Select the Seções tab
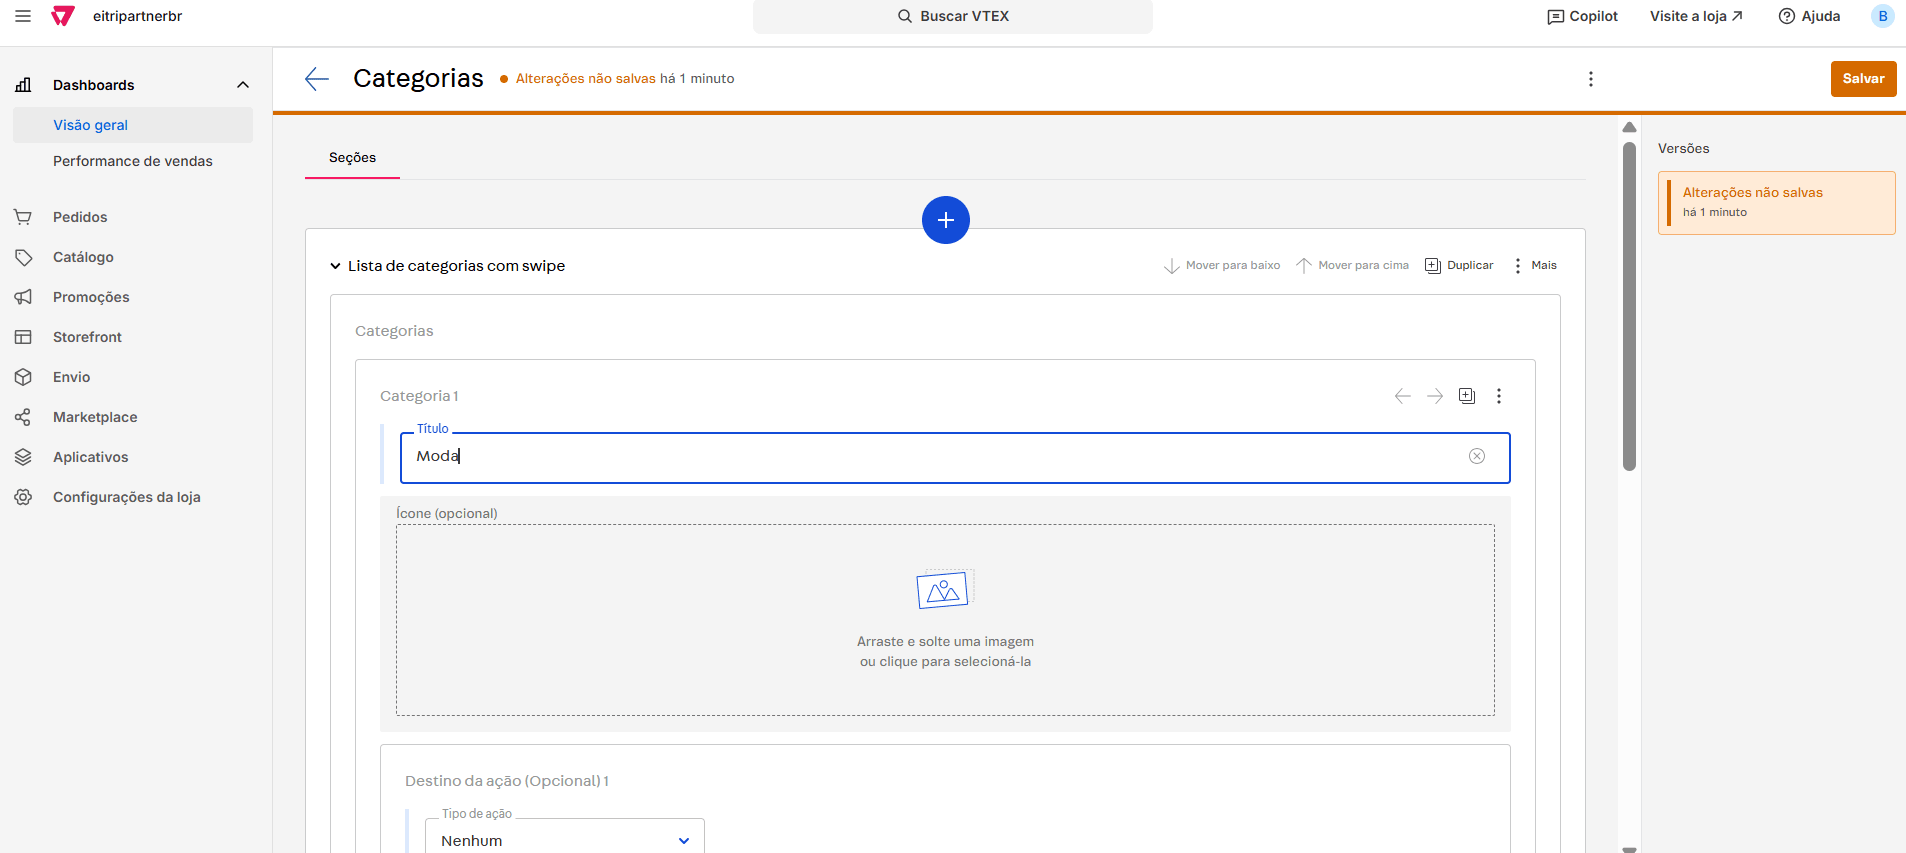The image size is (1906, 853). 352,158
